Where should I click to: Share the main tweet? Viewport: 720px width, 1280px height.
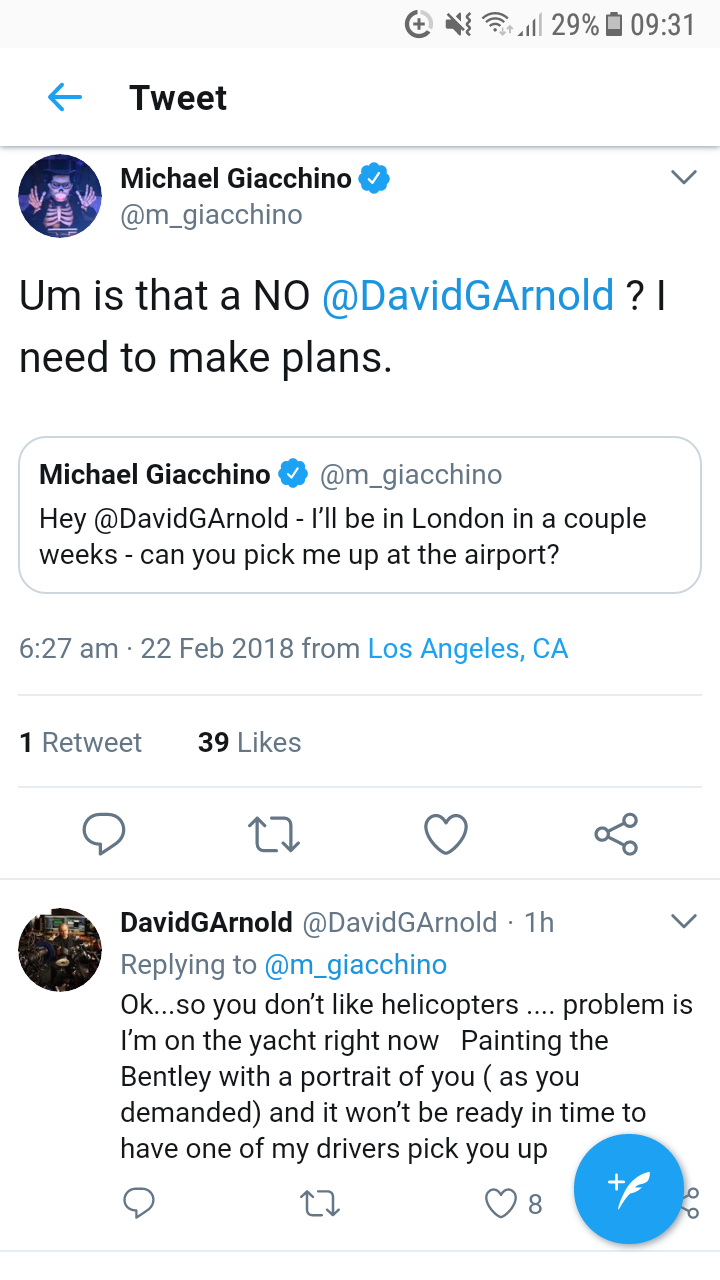(x=616, y=834)
